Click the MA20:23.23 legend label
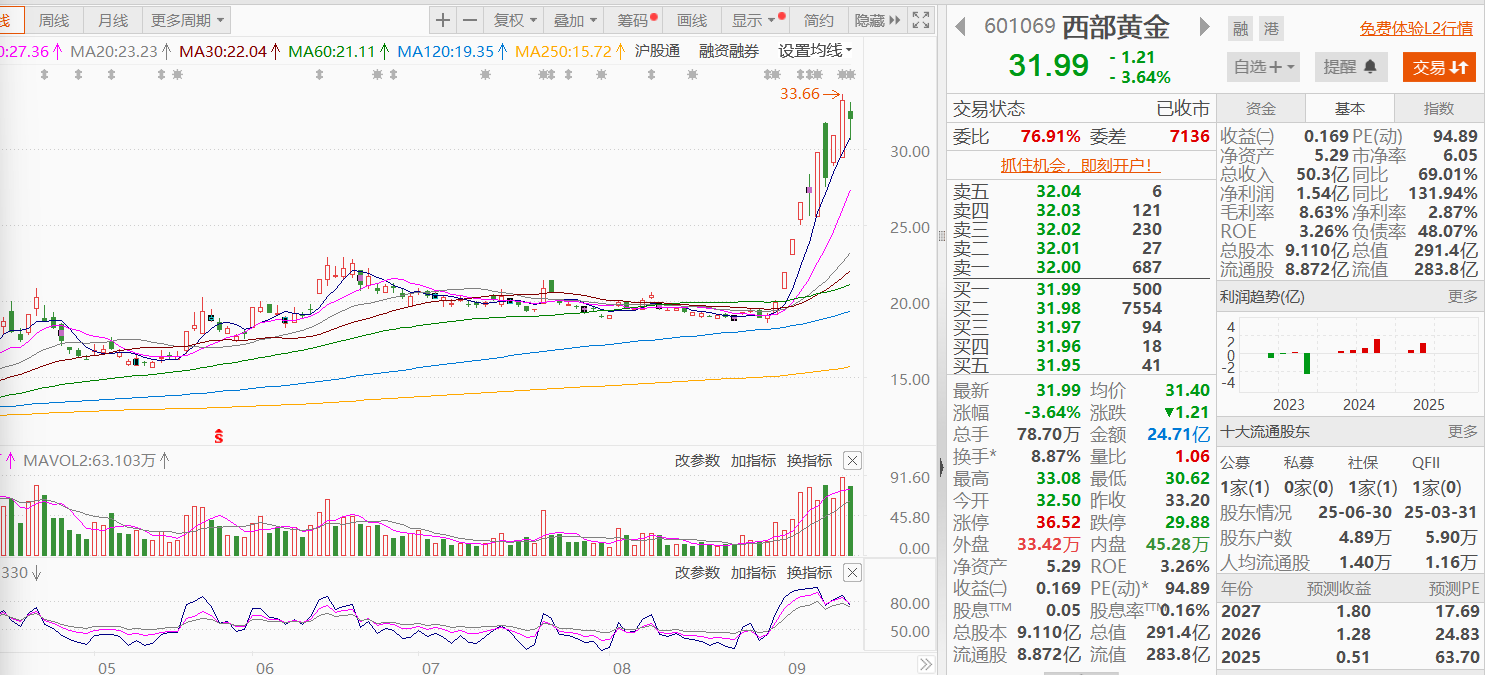This screenshot has height=675, width=1485. (x=115, y=51)
